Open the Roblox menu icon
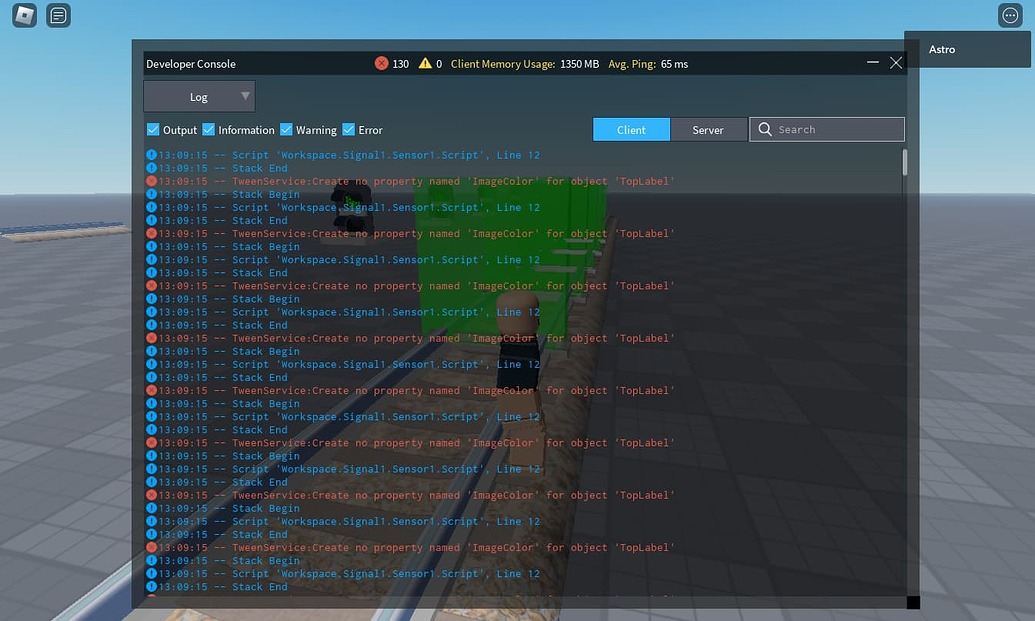This screenshot has height=621, width=1035. (x=24, y=15)
